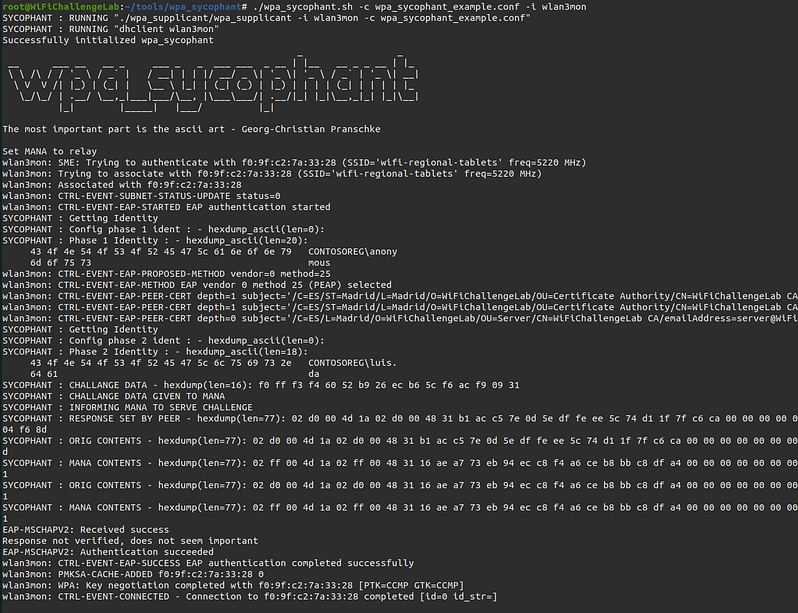Click the Georg-Christian Pranschke quote line
This screenshot has width=798, height=613.
190,129
